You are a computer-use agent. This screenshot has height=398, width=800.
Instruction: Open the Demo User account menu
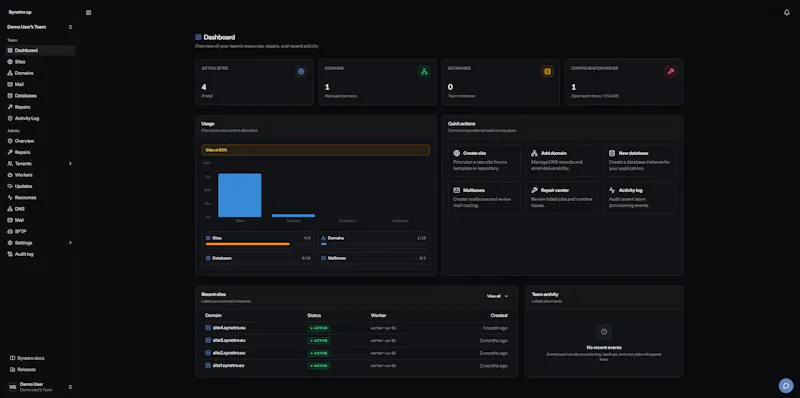coord(40,387)
